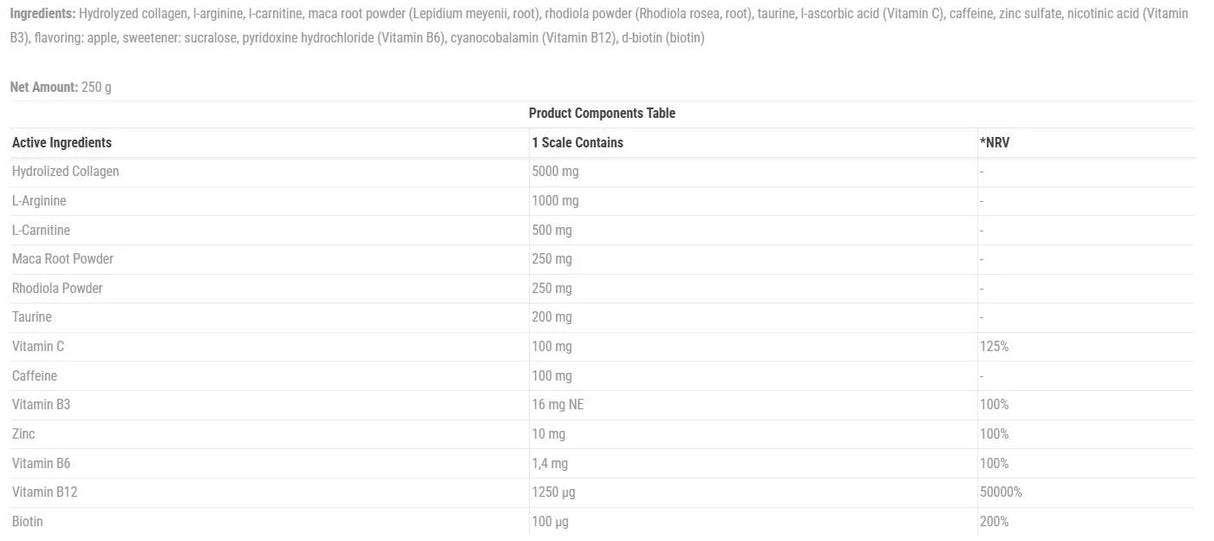The height and width of the screenshot is (541, 1214).
Task: Click the L-Arginine ingredient cell
Action: pos(39,201)
